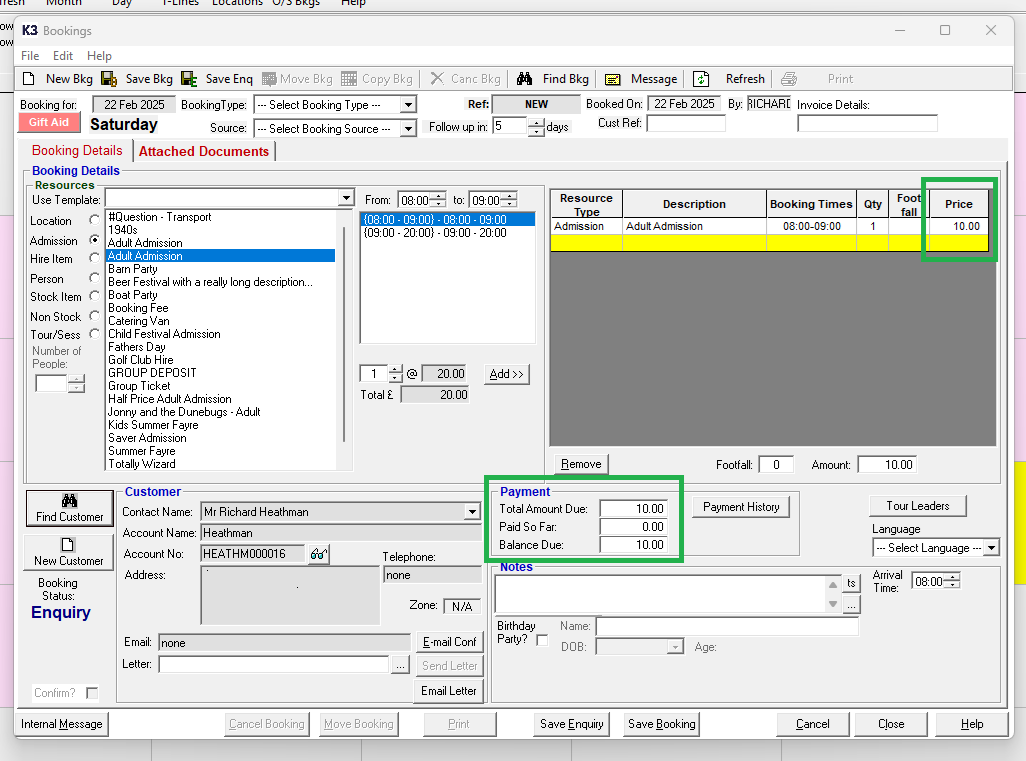The image size is (1026, 761).
Task: Click the Save Enq toolbar icon
Action: [x=189, y=79]
